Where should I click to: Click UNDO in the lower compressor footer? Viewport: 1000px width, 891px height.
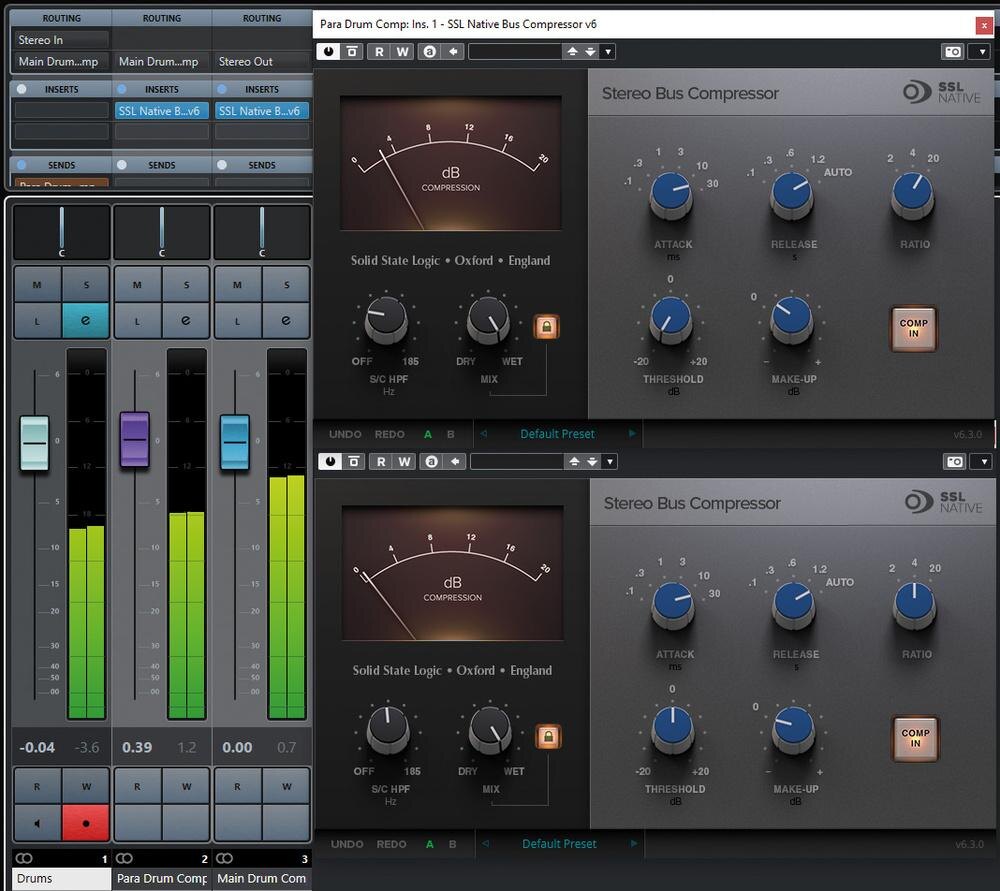coord(347,844)
